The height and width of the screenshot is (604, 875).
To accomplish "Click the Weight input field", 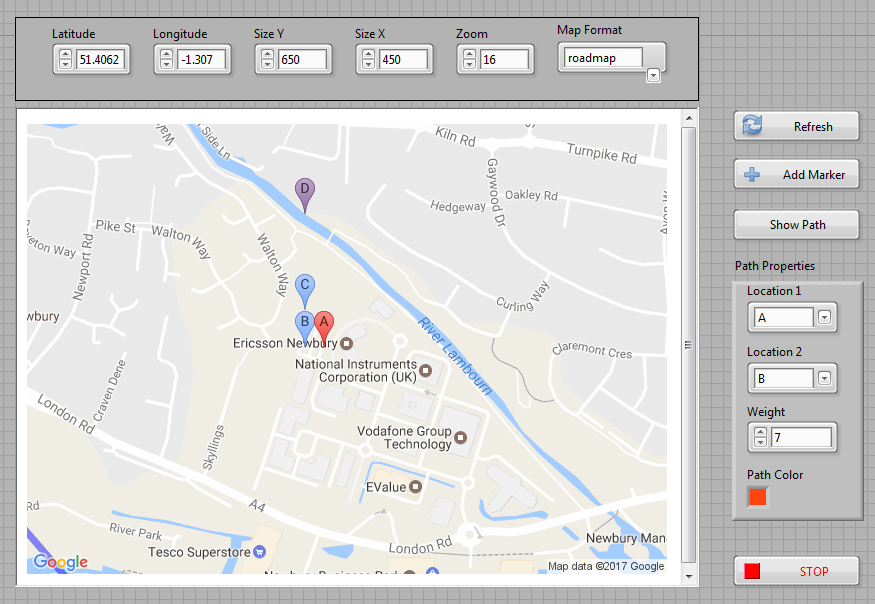I will click(x=801, y=437).
